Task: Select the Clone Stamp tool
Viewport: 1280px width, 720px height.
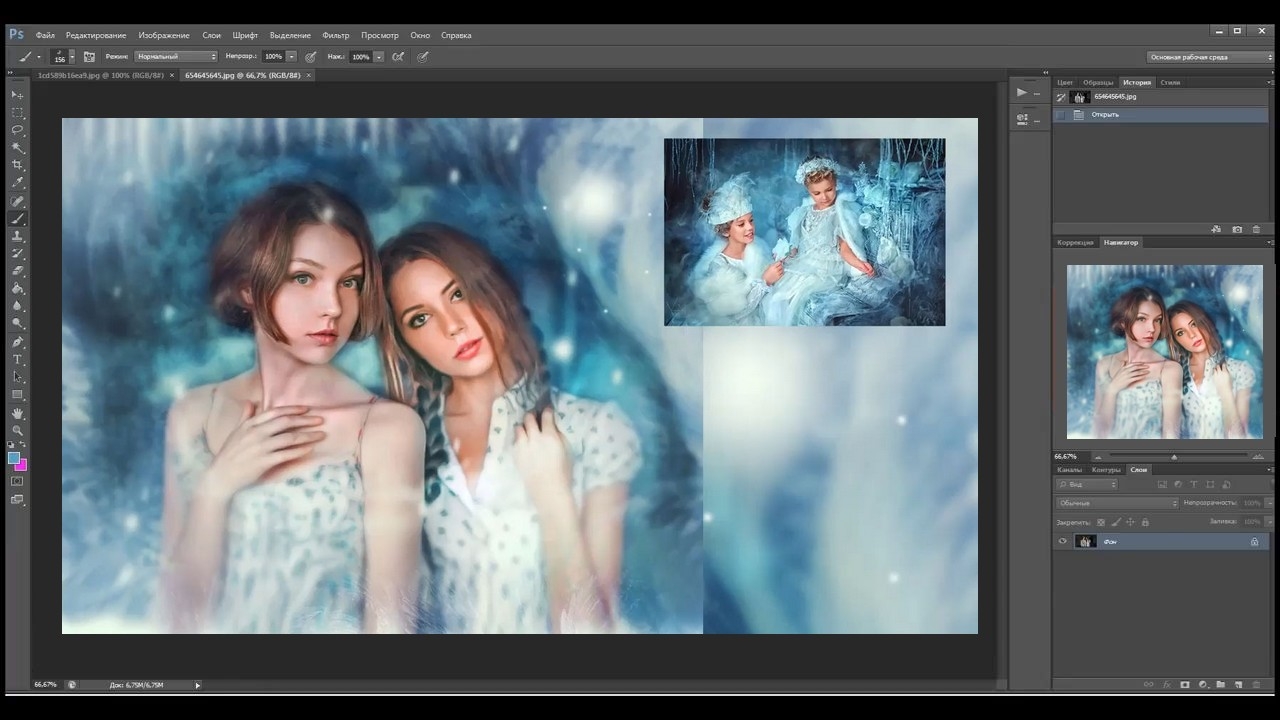Action: coord(18,236)
